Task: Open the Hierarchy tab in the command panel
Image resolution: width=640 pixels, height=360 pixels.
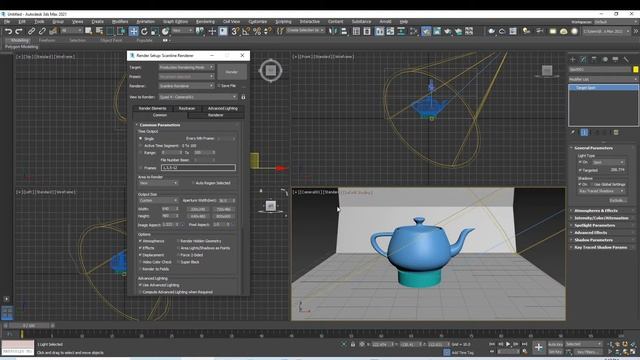Action: point(594,60)
